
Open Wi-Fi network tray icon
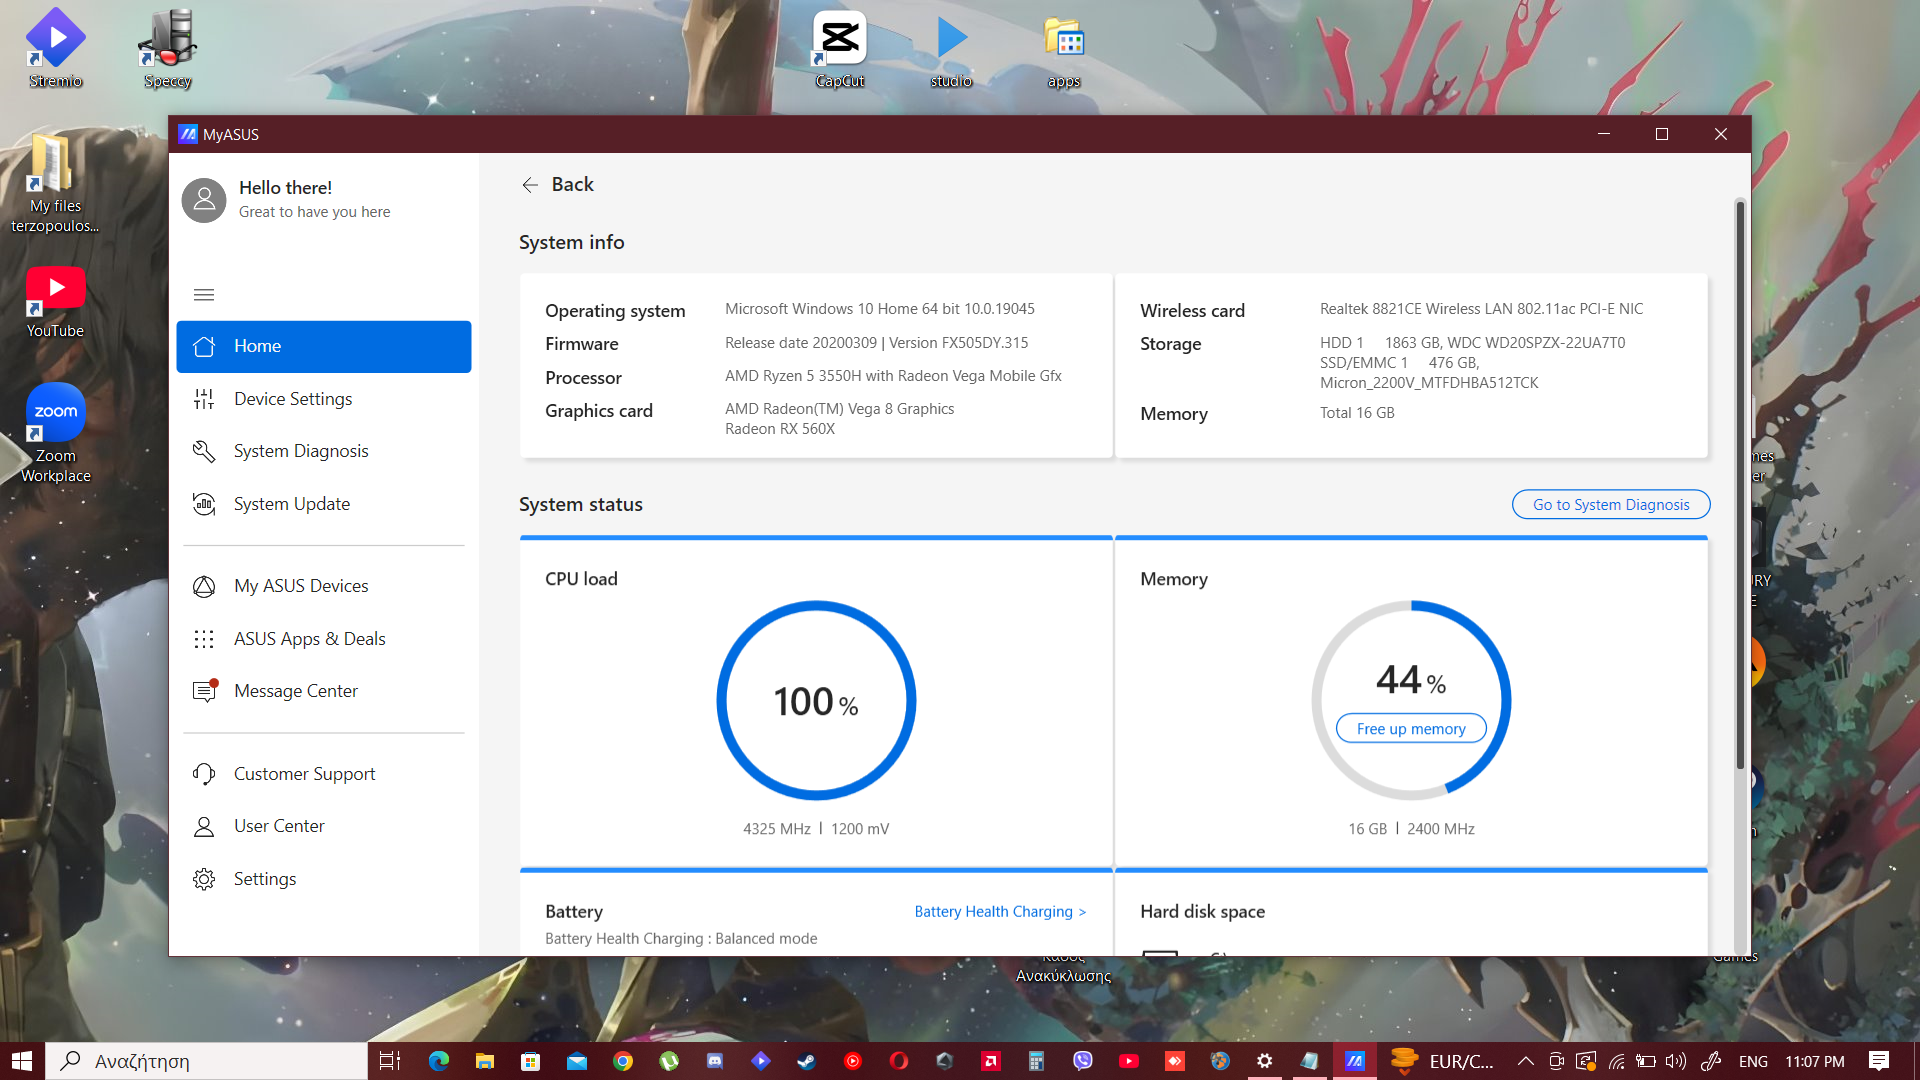pos(1616,1061)
